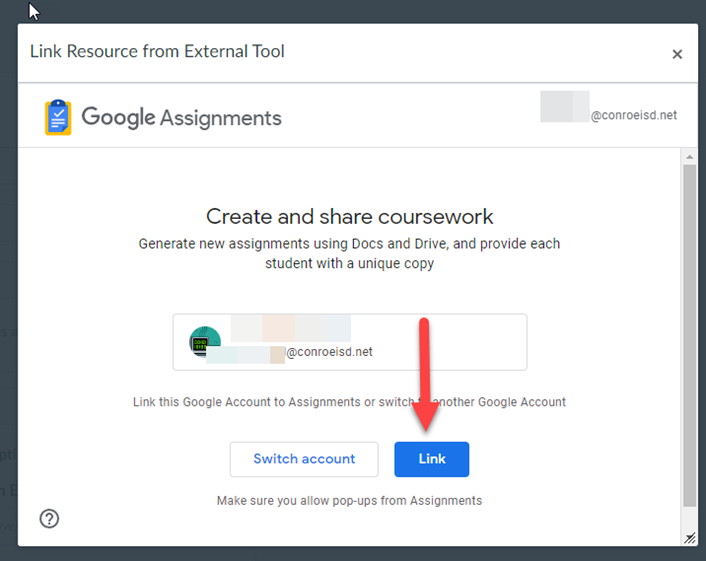Click the blurred account name in the card

(x=290, y=328)
